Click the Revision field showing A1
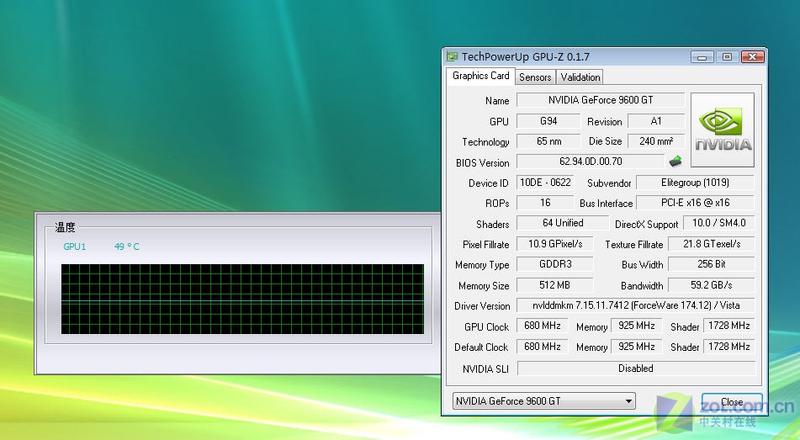 (656, 121)
